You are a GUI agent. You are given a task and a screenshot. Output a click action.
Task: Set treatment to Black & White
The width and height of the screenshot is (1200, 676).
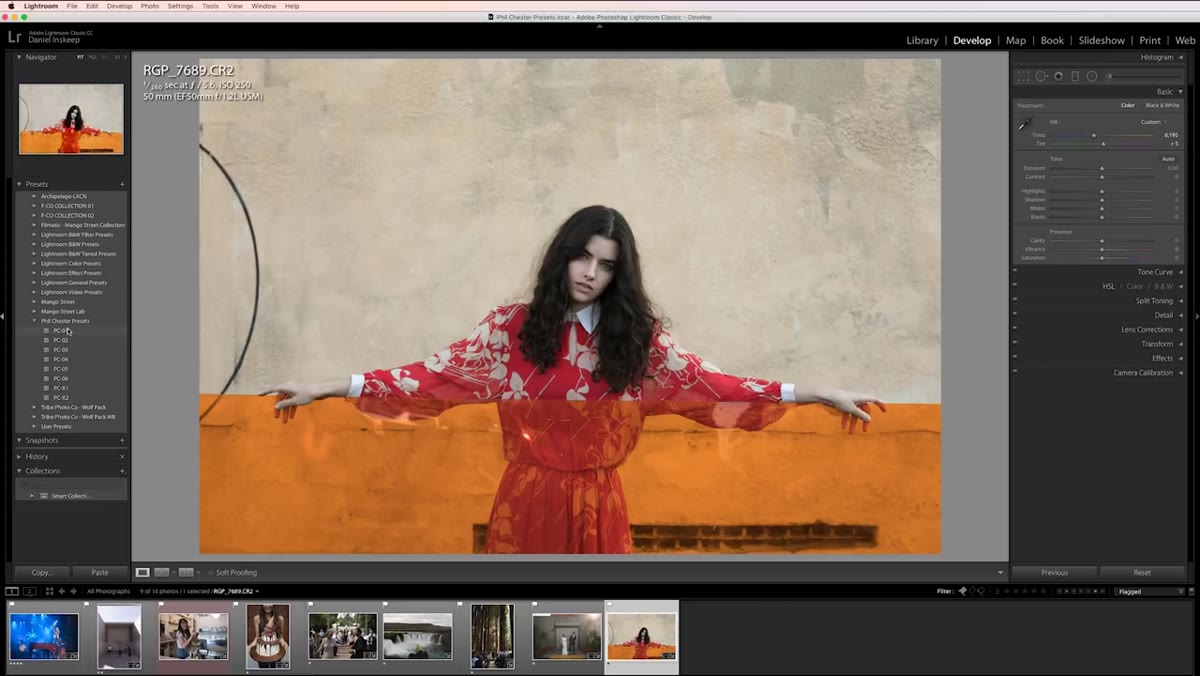[x=1162, y=105]
